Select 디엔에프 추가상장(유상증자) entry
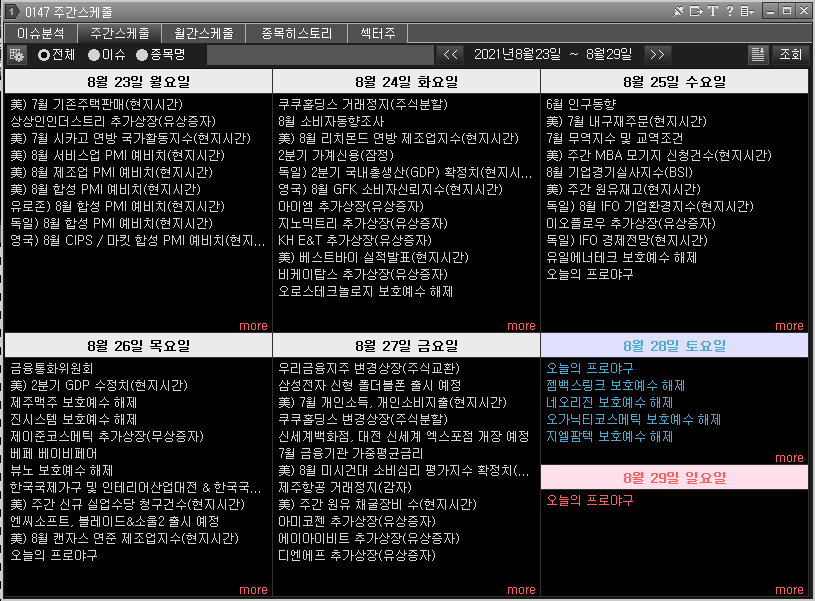 357,556
